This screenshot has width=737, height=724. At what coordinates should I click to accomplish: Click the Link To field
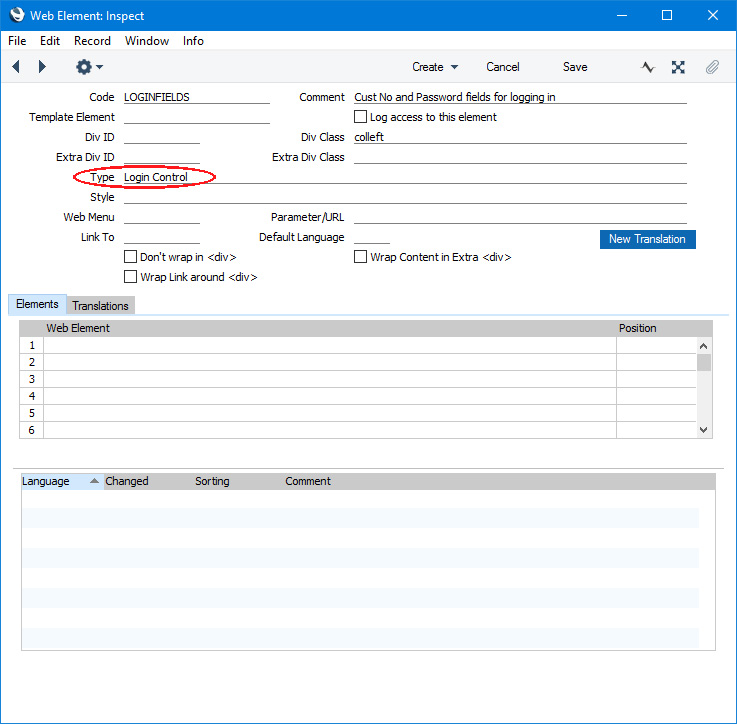tap(162, 237)
